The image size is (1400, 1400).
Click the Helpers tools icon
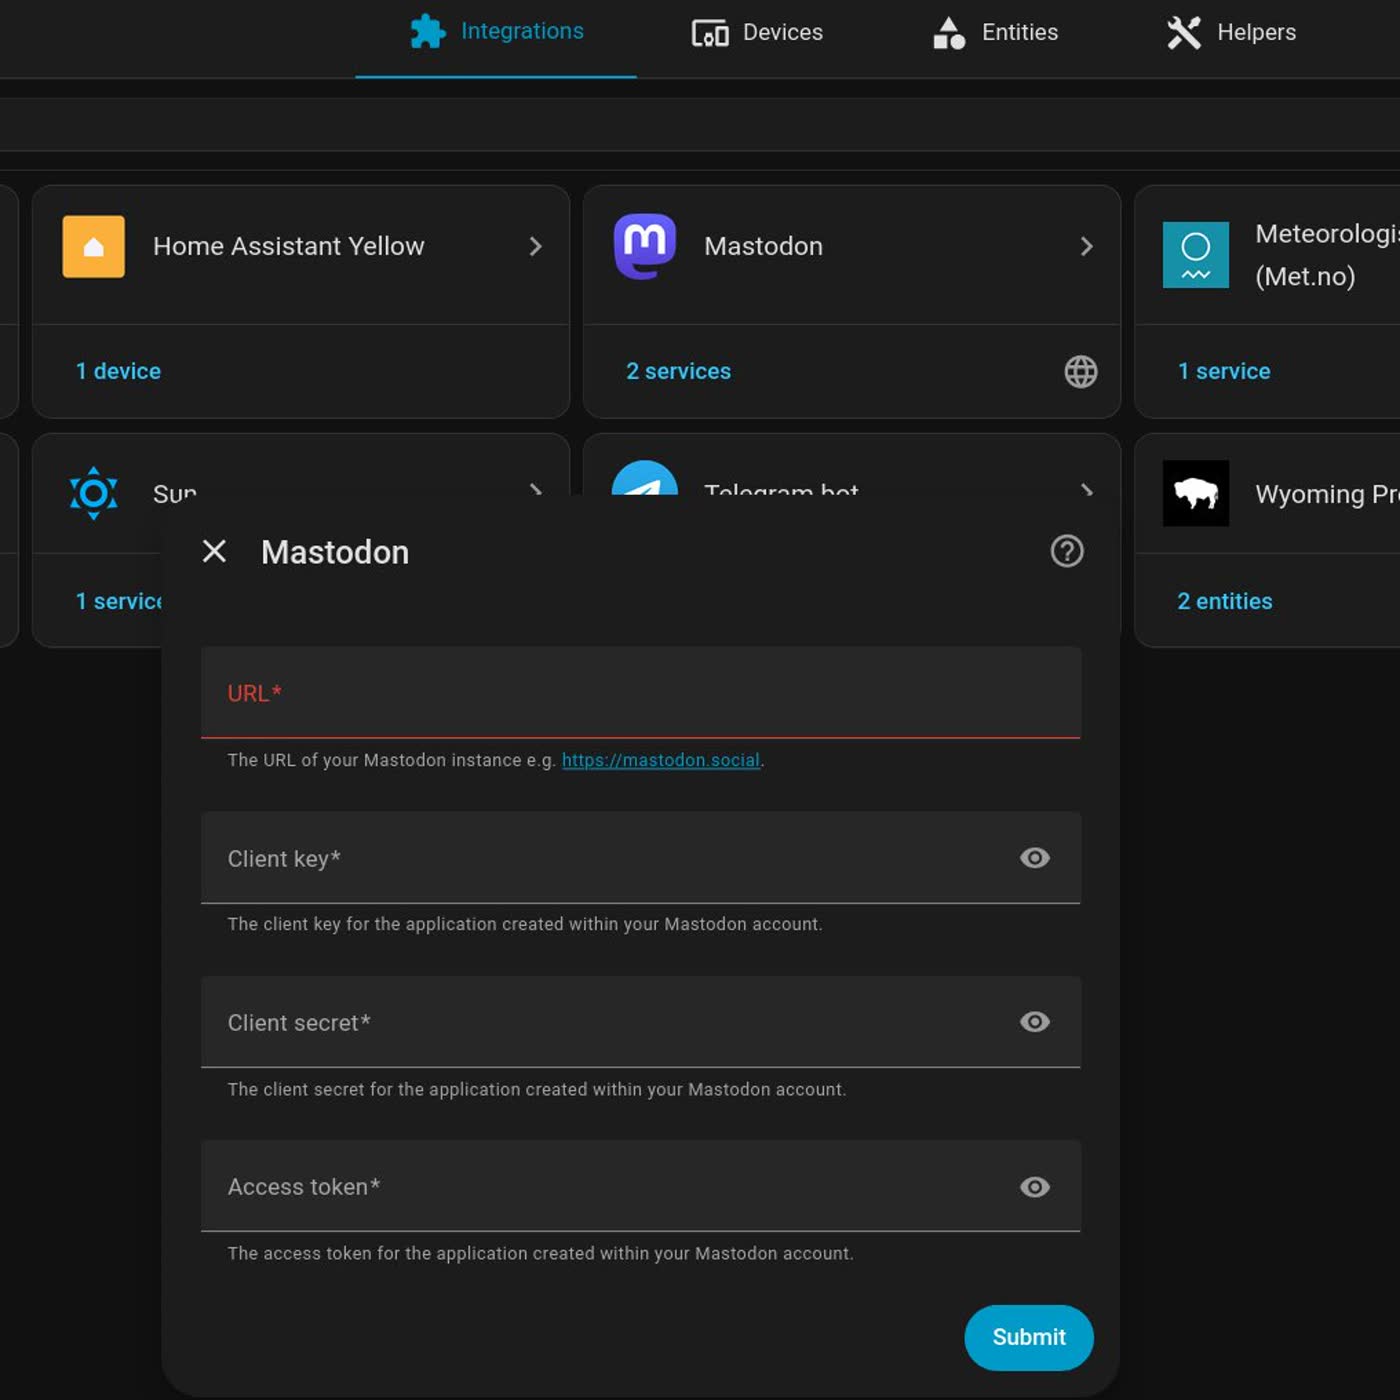[x=1184, y=32]
